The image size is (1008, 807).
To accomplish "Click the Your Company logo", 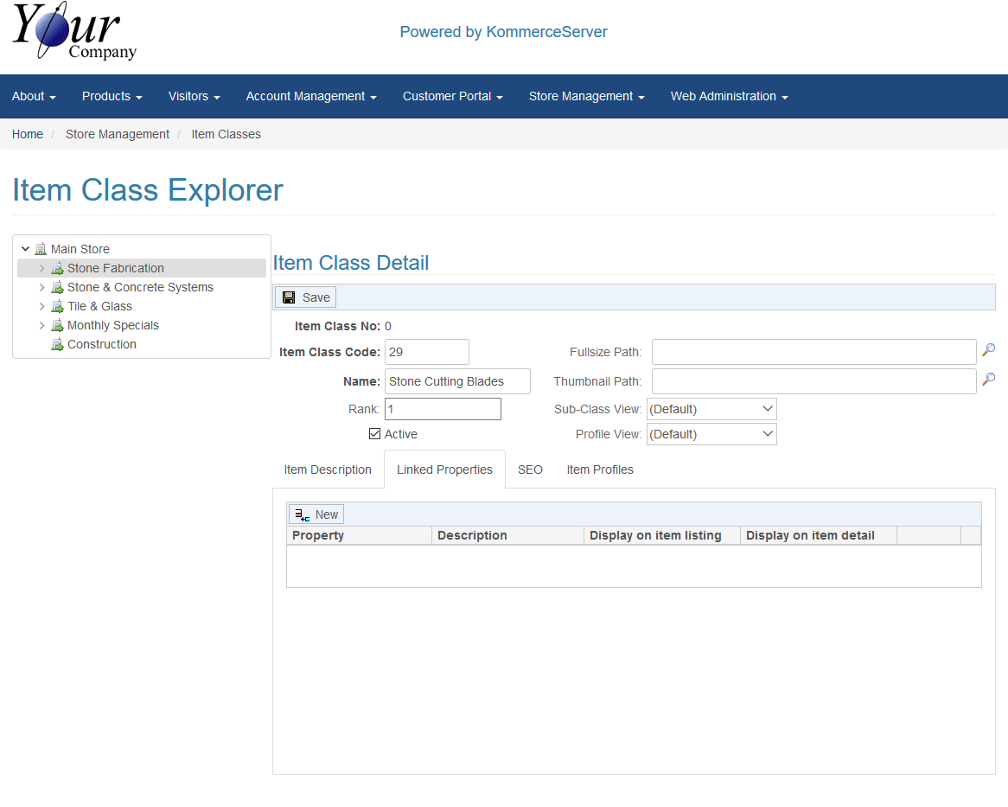I will [74, 32].
